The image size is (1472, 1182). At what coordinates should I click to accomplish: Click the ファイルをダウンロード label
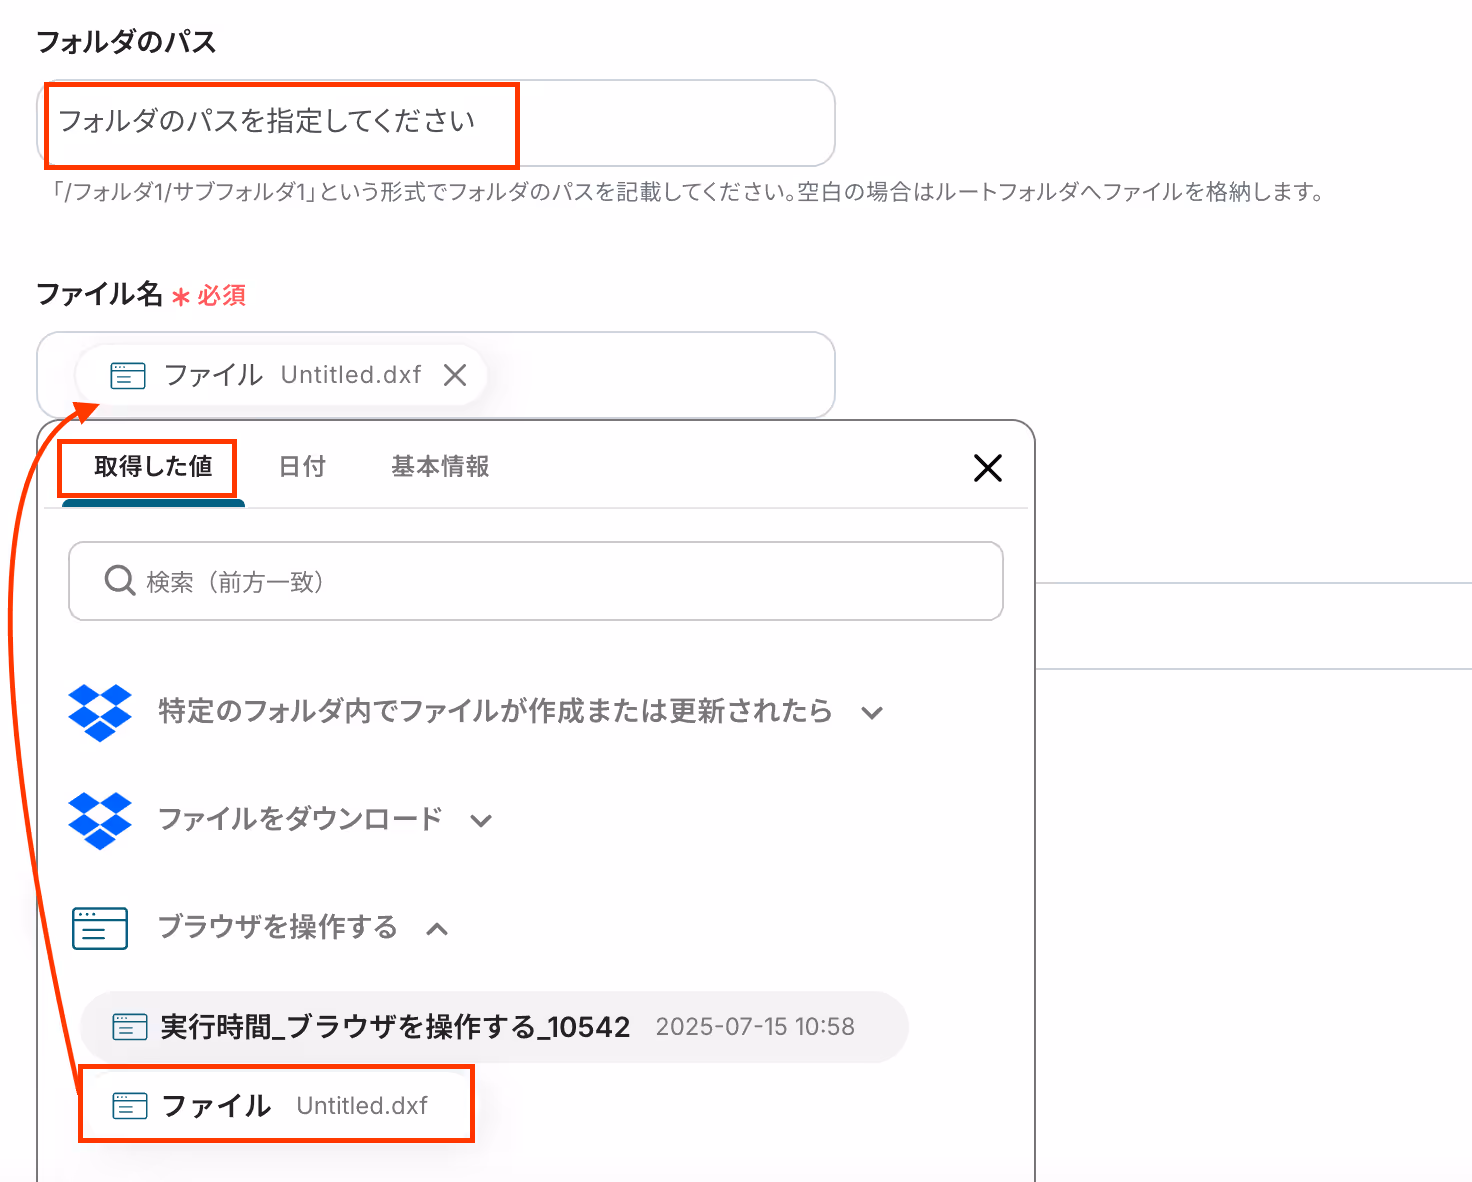coord(300,819)
